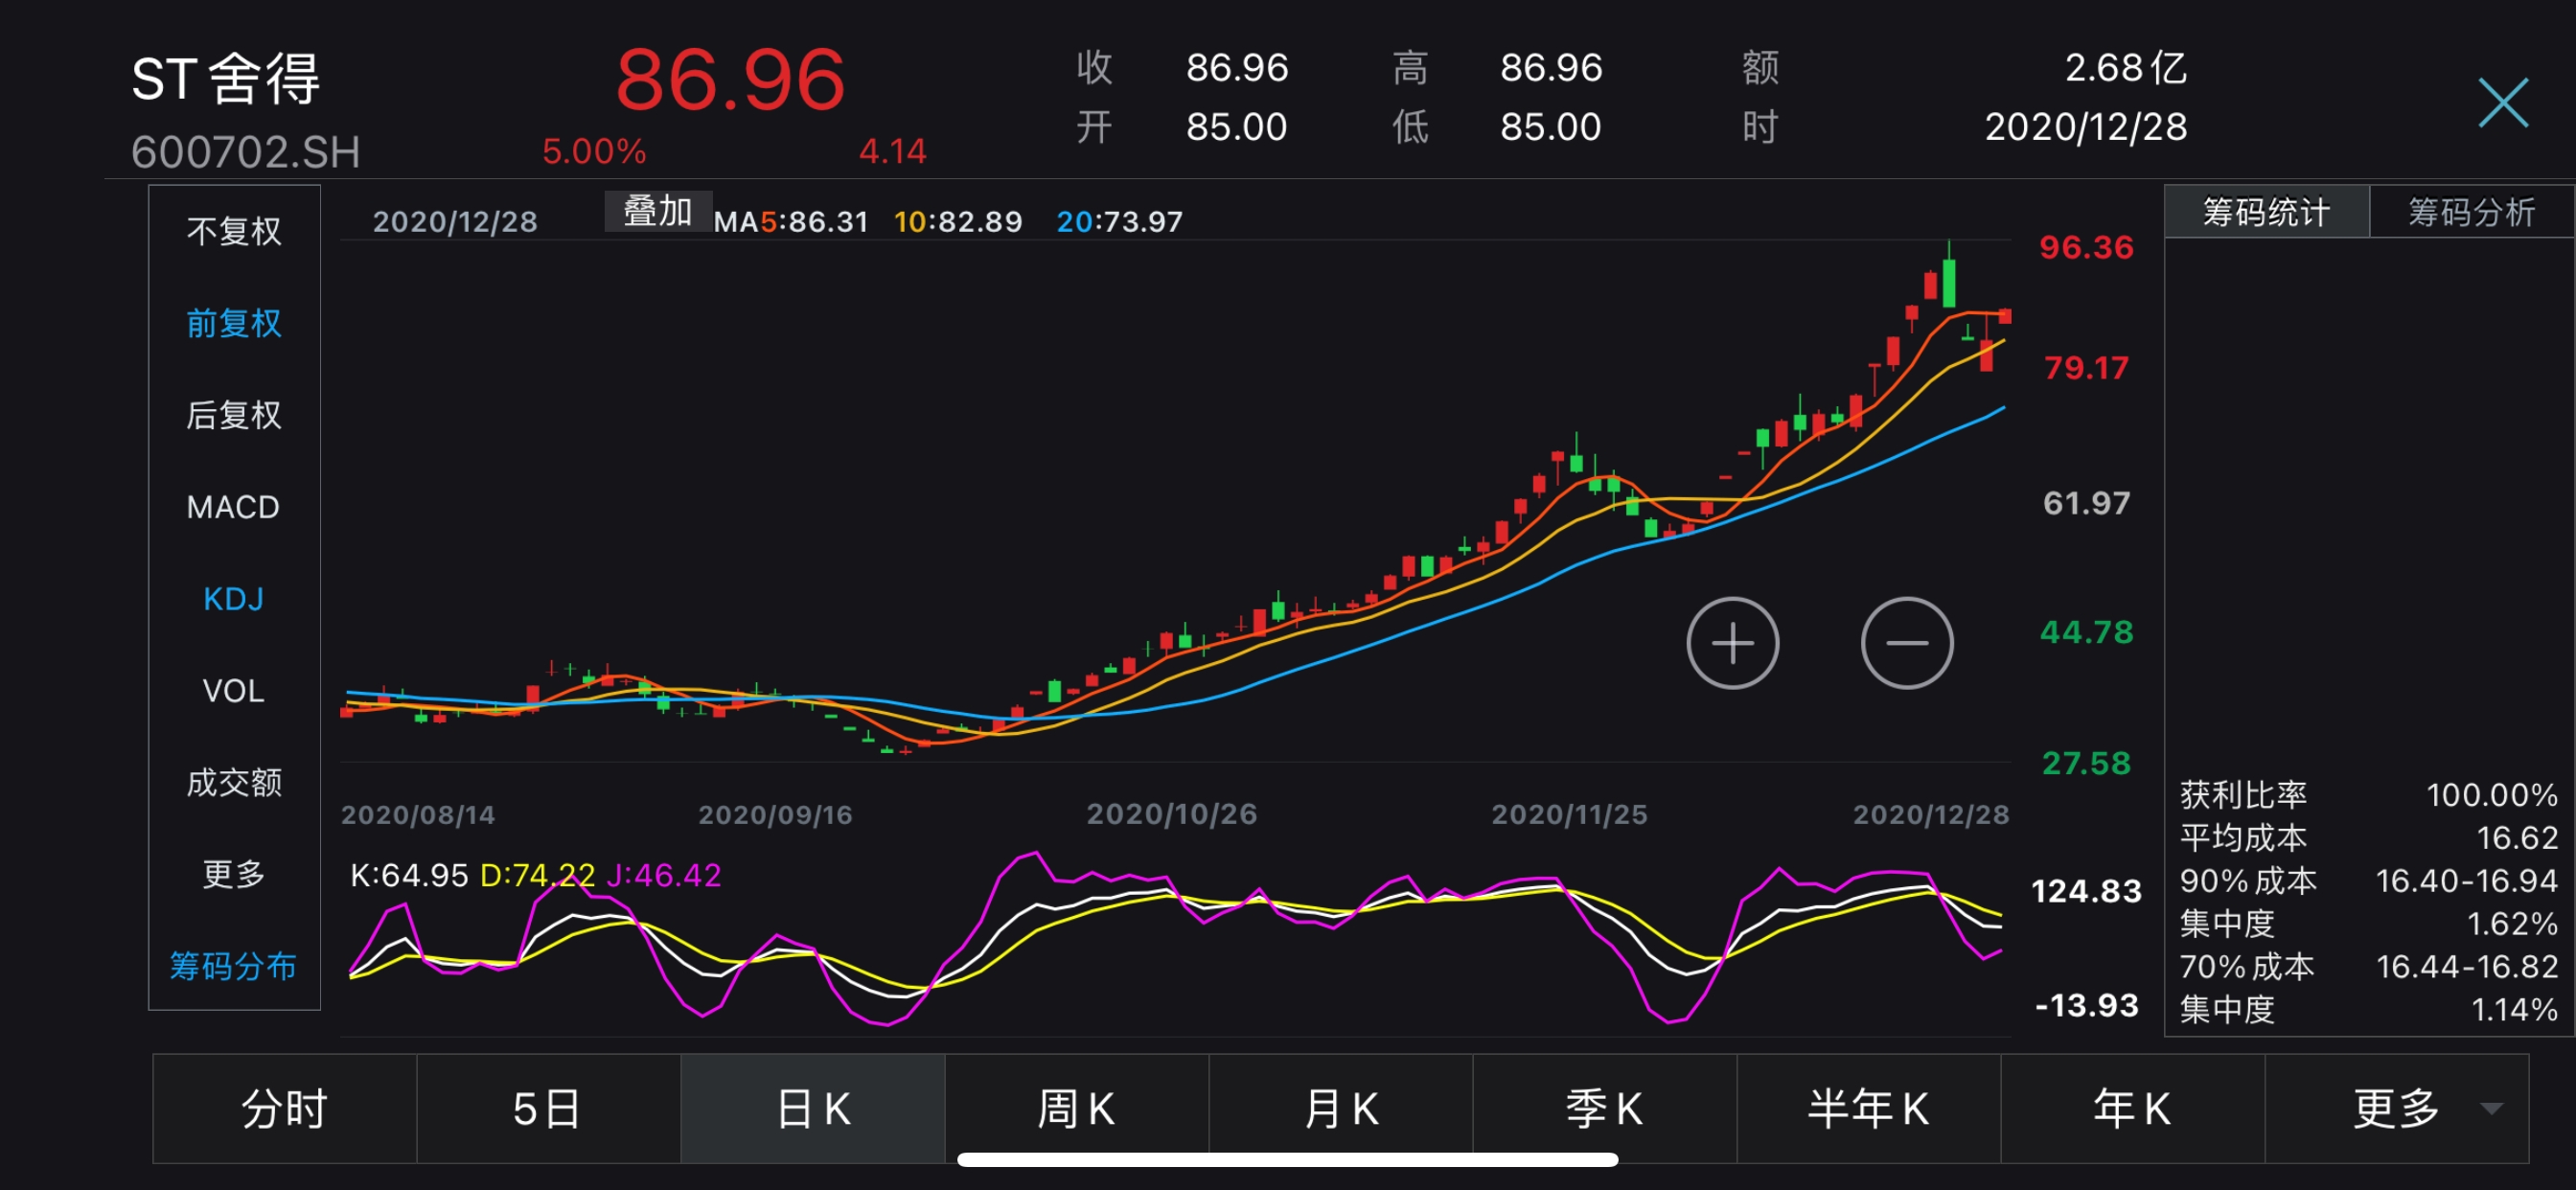Select 后复权 price adjustment
Screen dimensions: 2576x1190
[x=234, y=415]
